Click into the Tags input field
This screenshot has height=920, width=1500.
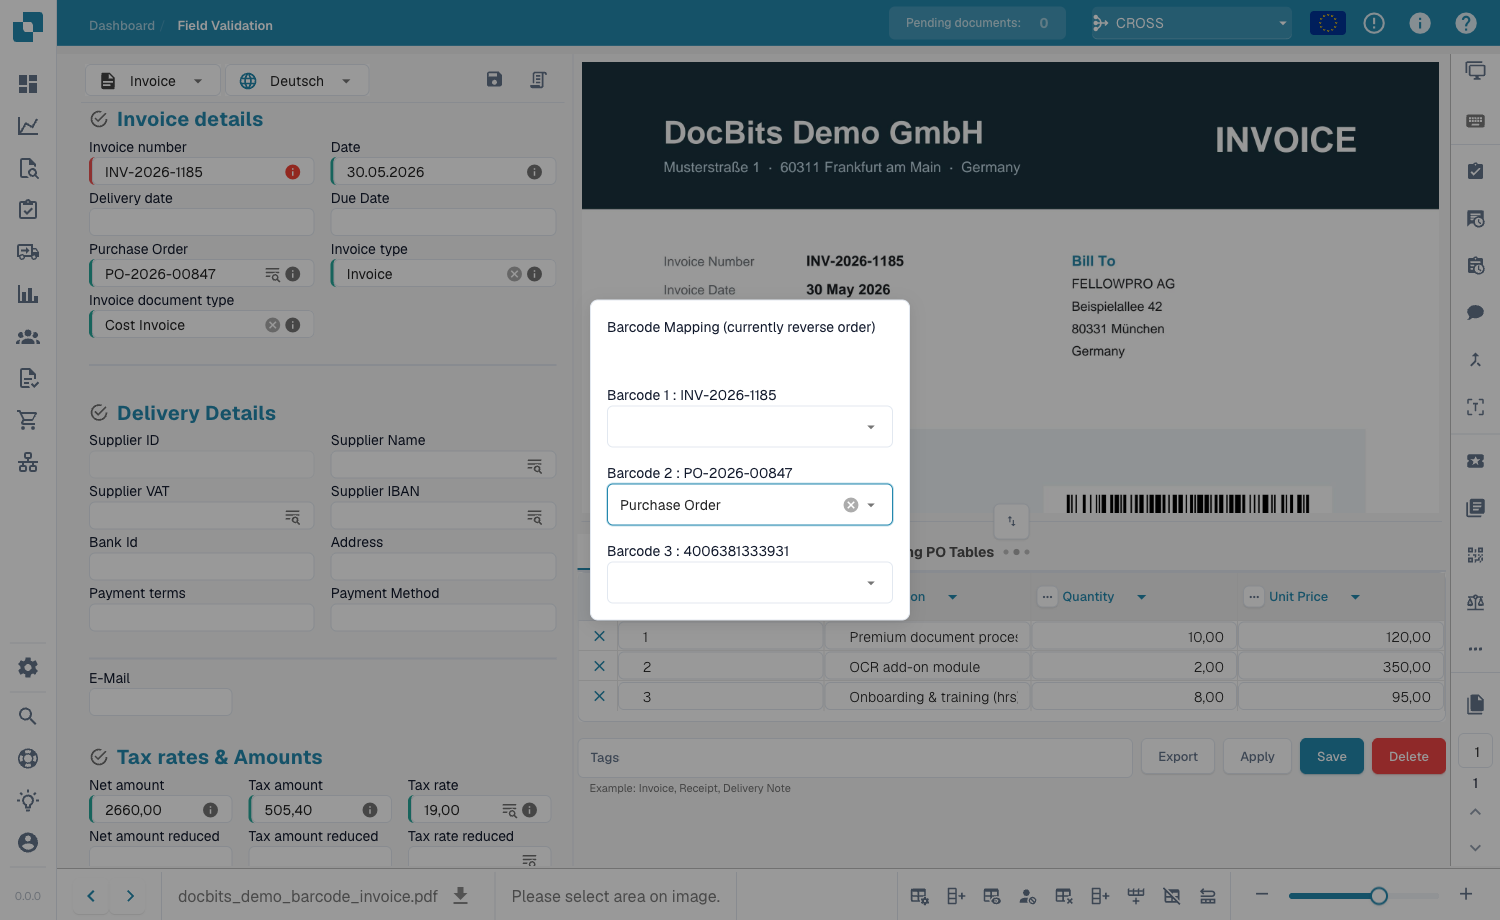tap(855, 758)
